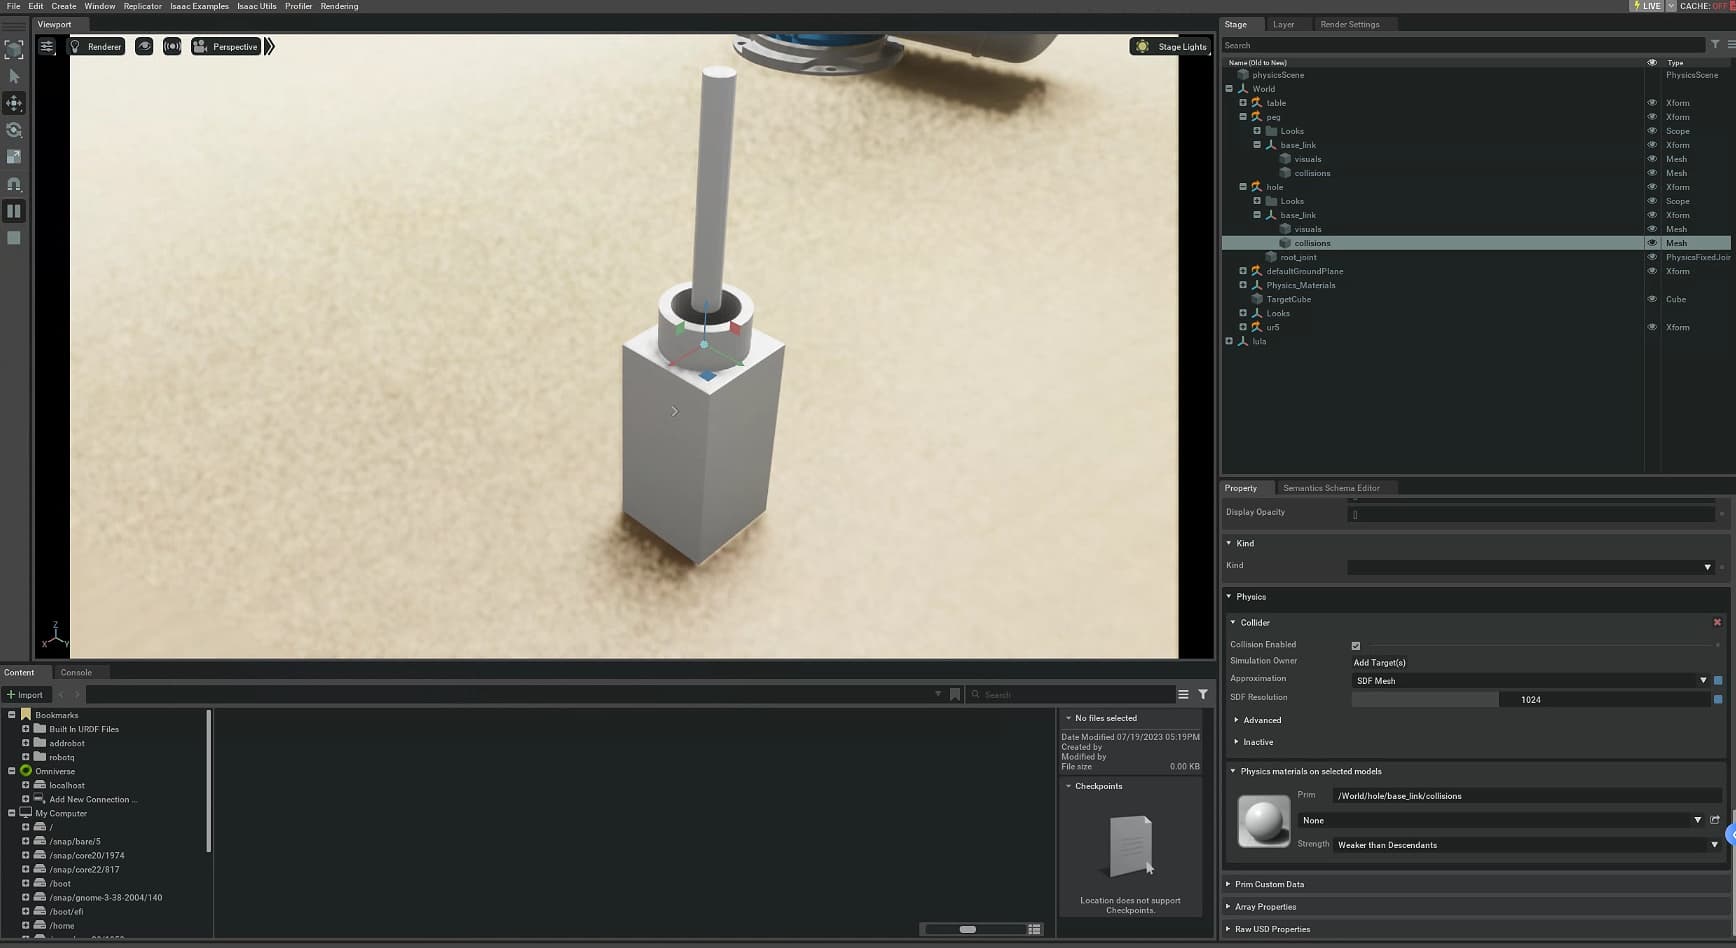
Task: Click the physics material sphere thumbnail
Action: click(1264, 821)
